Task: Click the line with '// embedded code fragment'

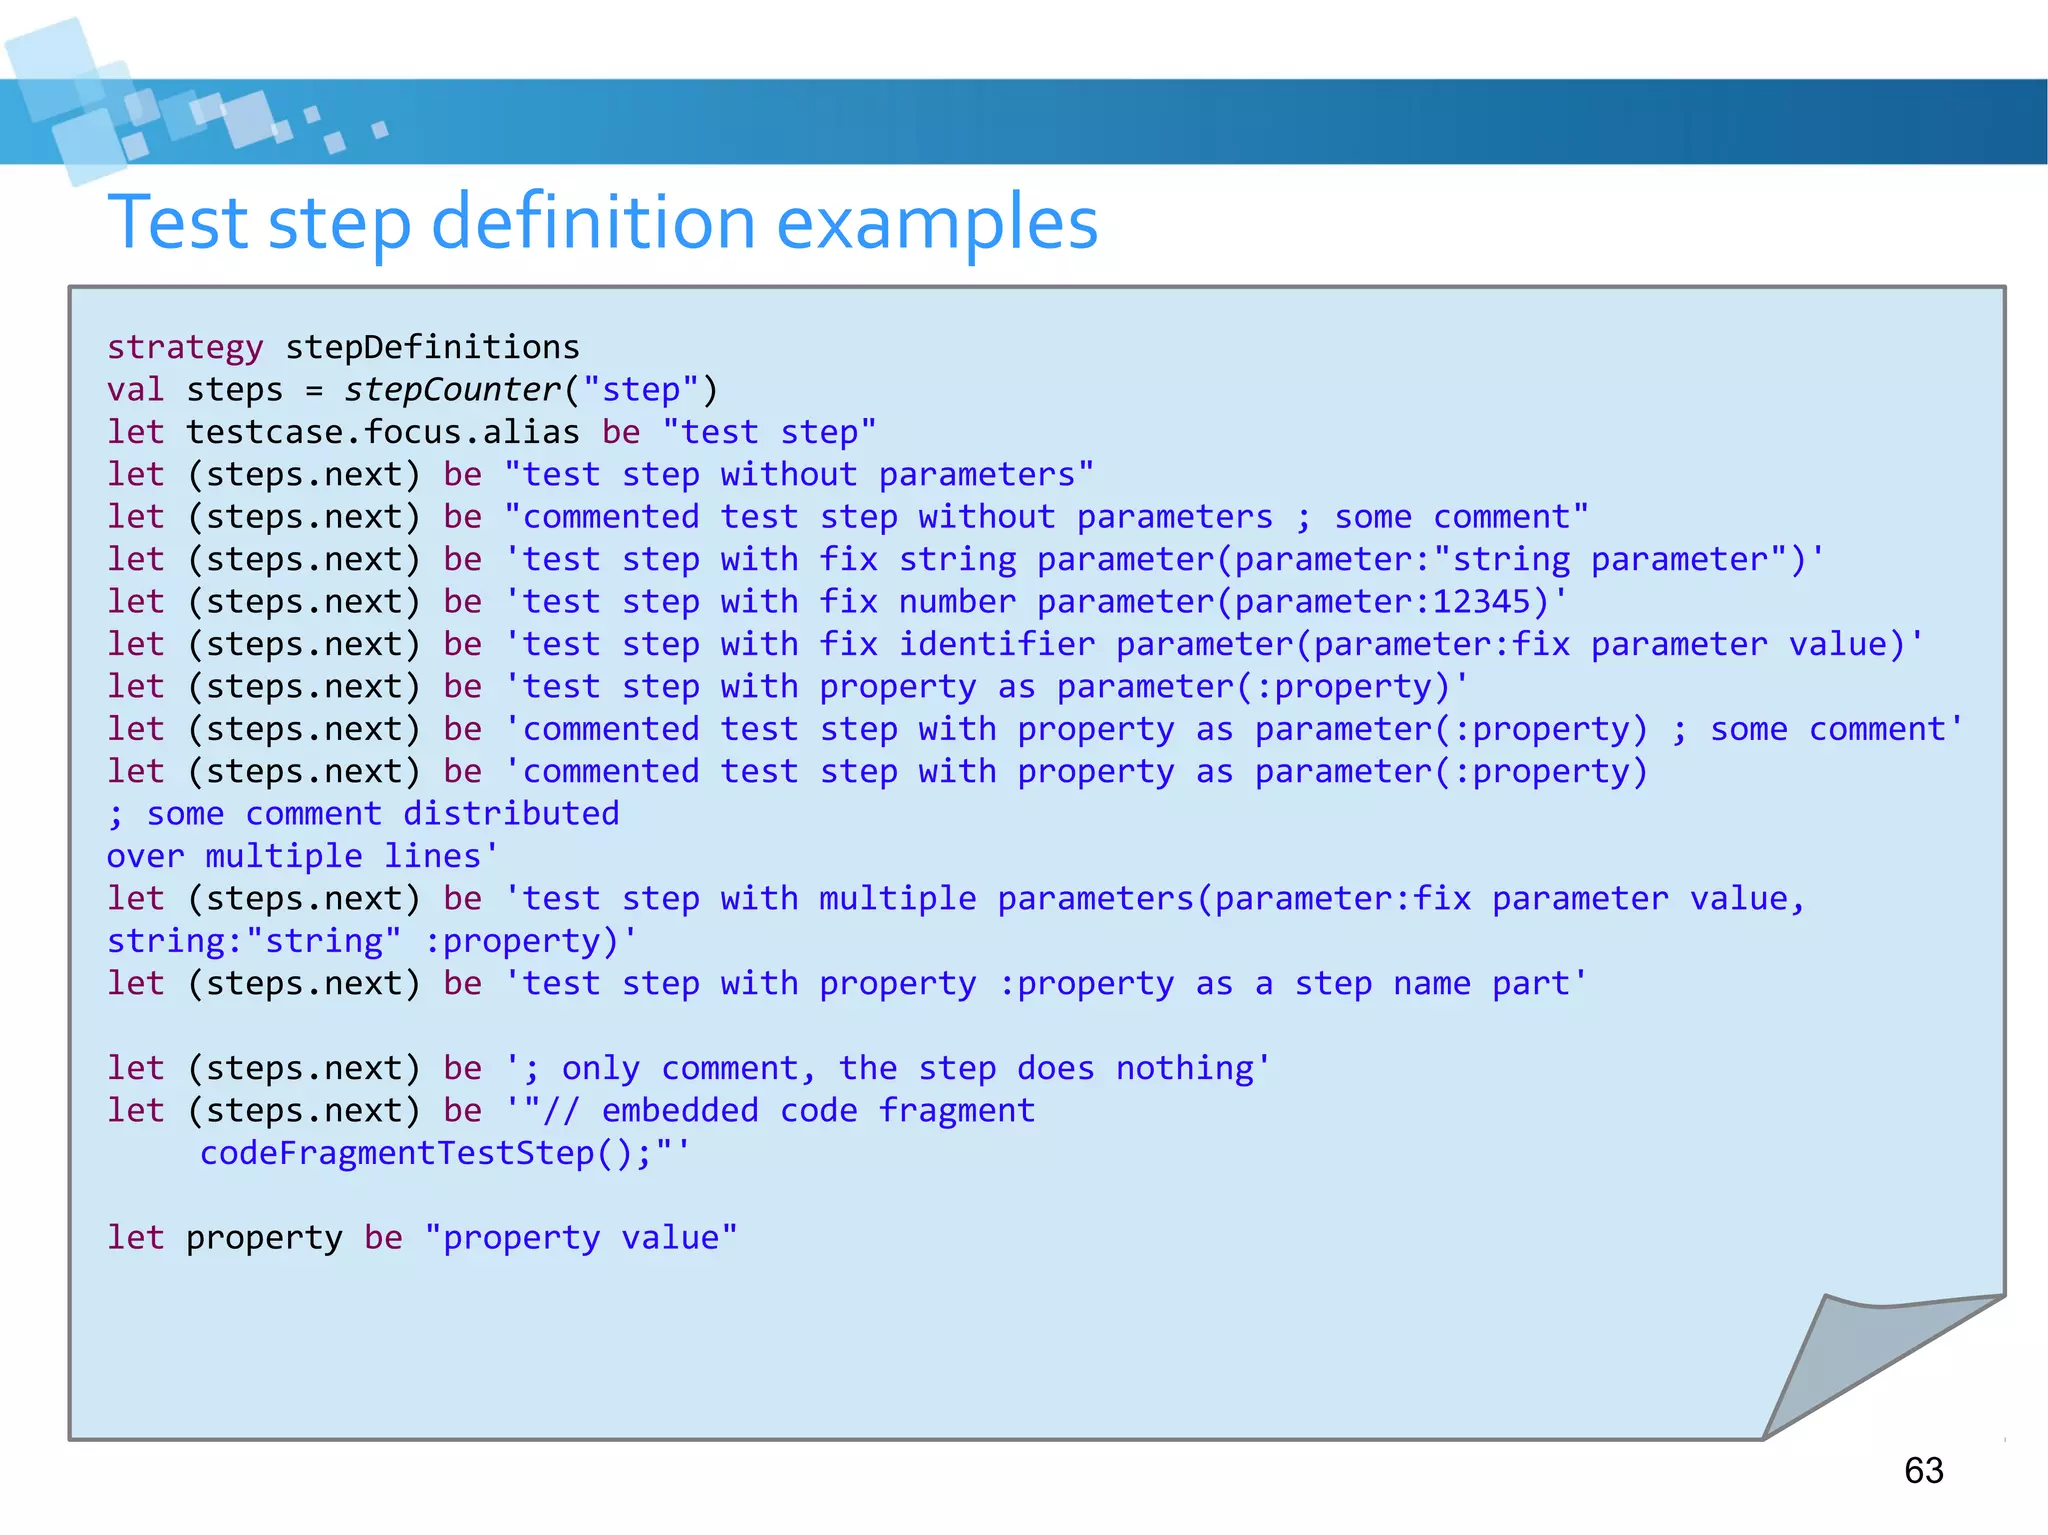Action: [571, 1111]
